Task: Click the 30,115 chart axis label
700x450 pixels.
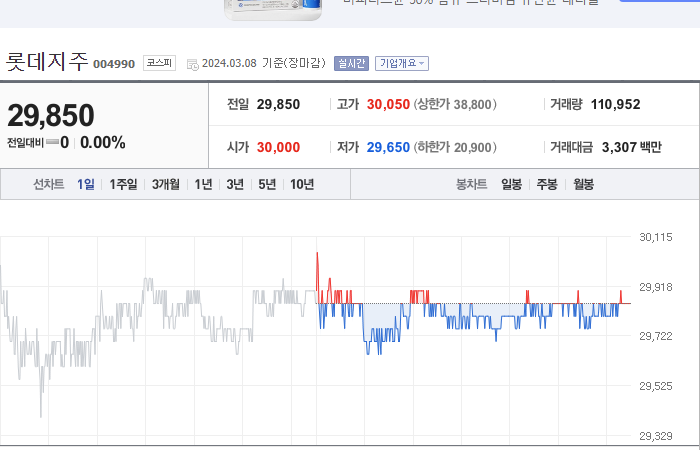Action: click(x=656, y=237)
